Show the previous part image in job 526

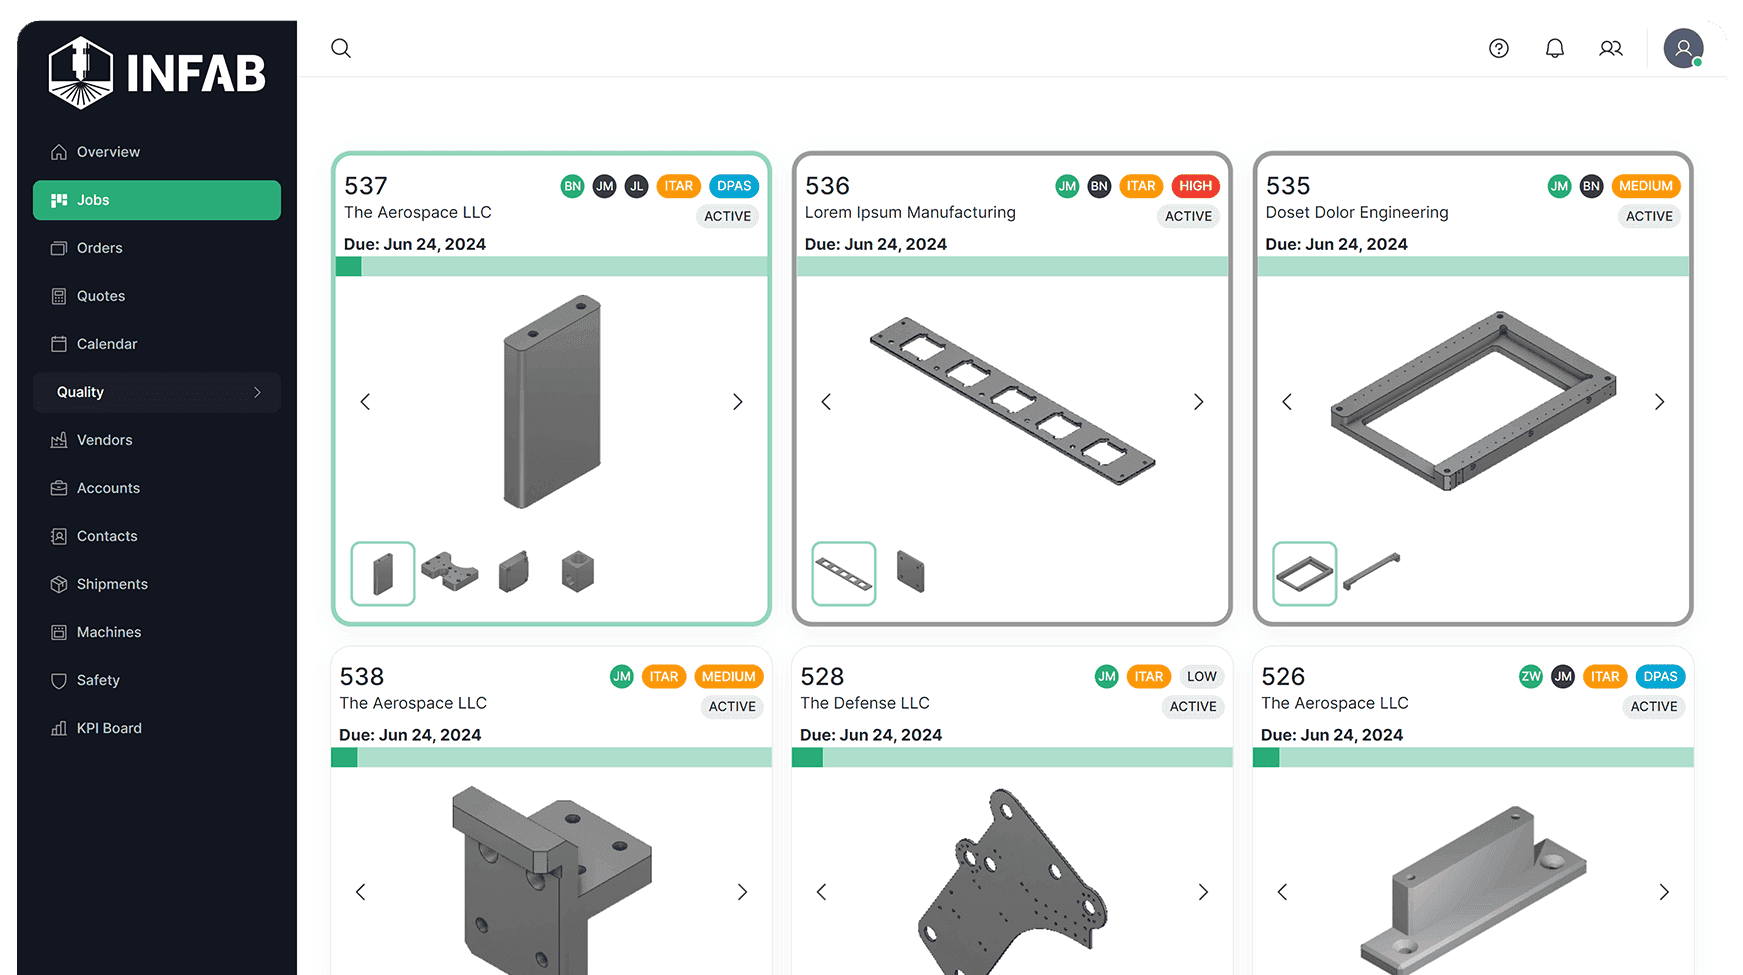(x=1282, y=892)
